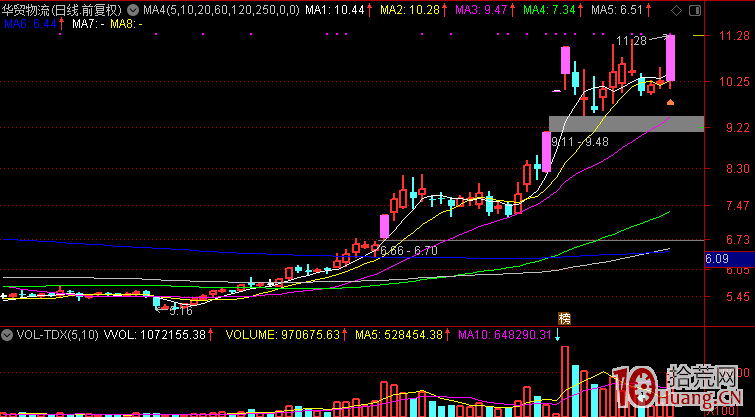Open the VOL-TDX indicator dropdown arrow
This screenshot has width=755, height=417.
coord(7,335)
